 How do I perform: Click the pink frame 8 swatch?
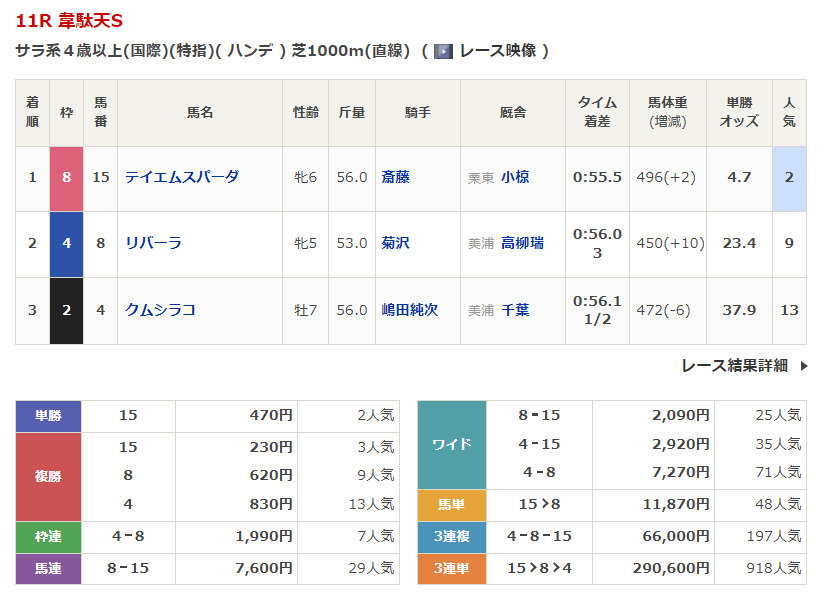[x=66, y=178]
